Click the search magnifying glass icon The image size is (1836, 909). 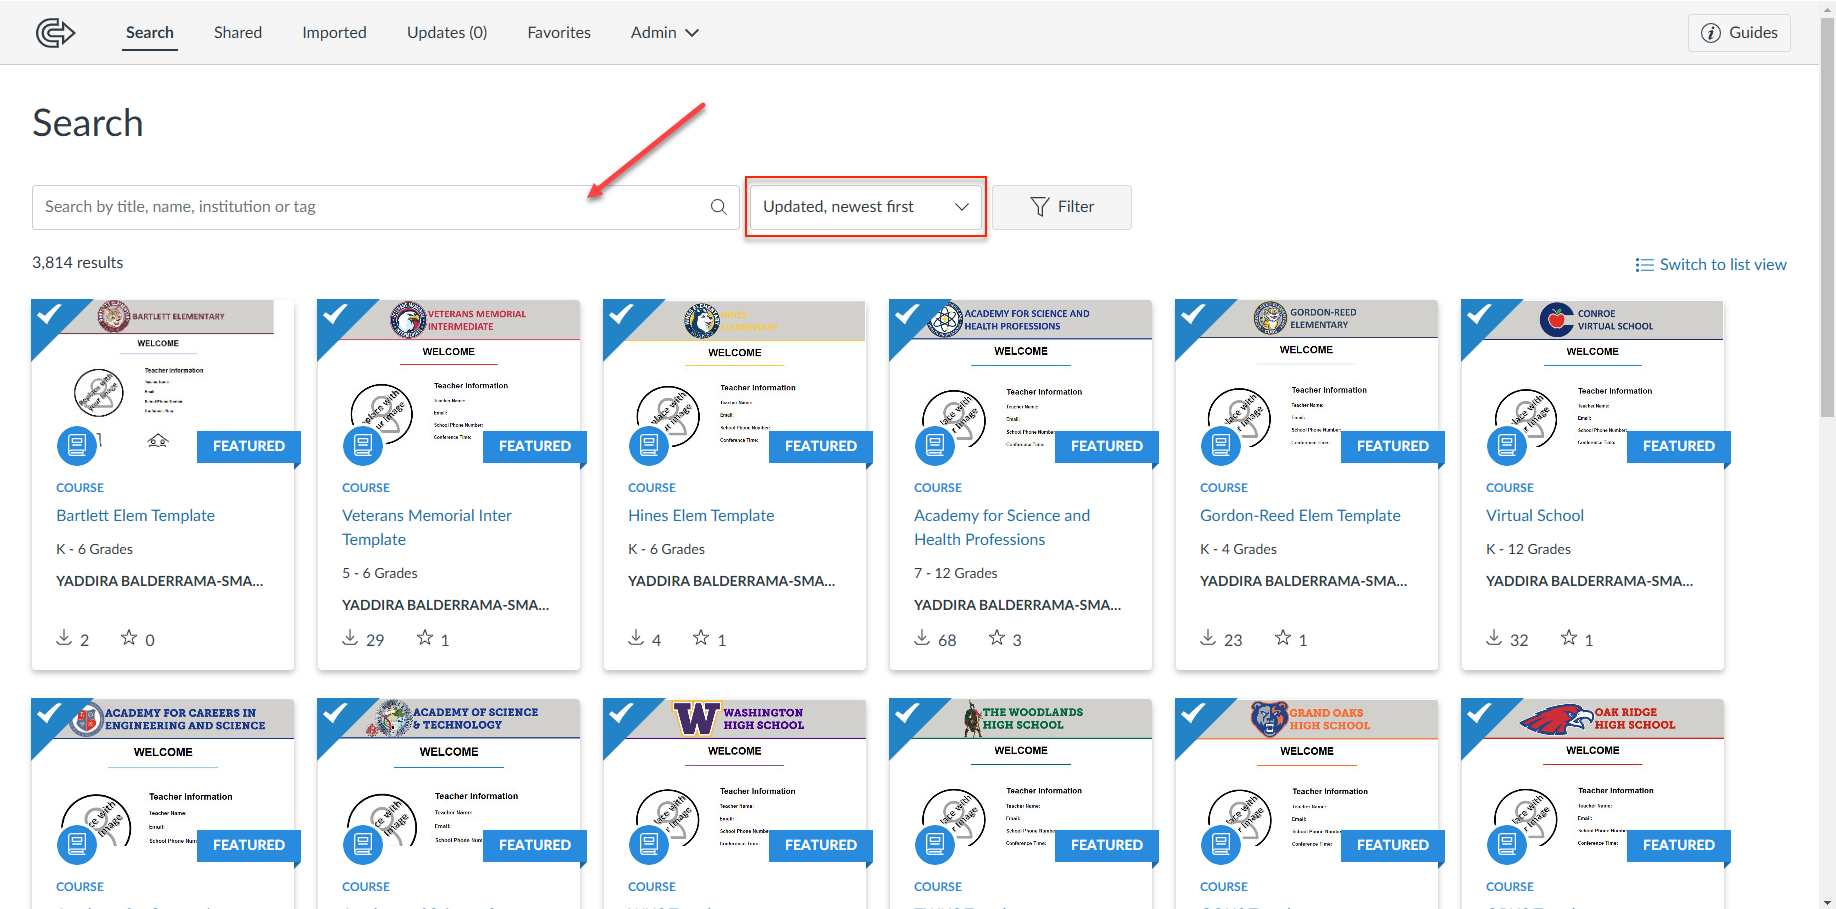tap(718, 207)
